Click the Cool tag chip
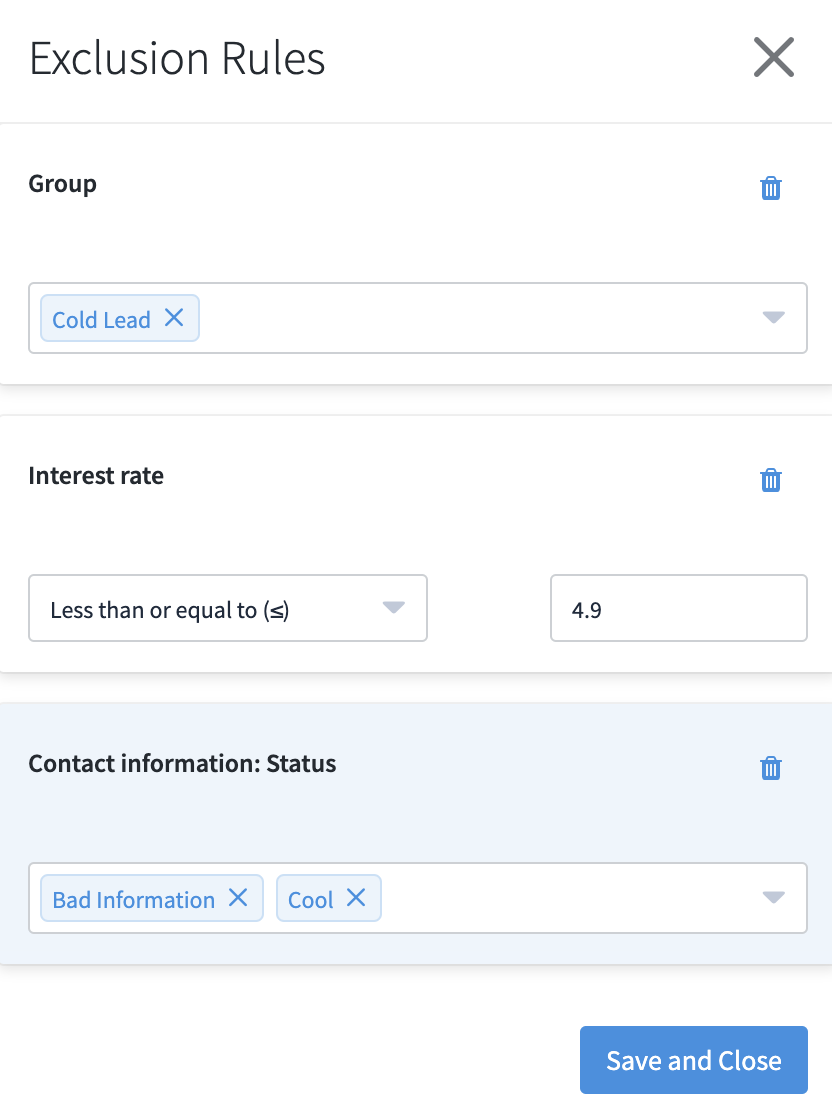Screen dimensions: 832x1102 pyautogui.click(x=310, y=898)
